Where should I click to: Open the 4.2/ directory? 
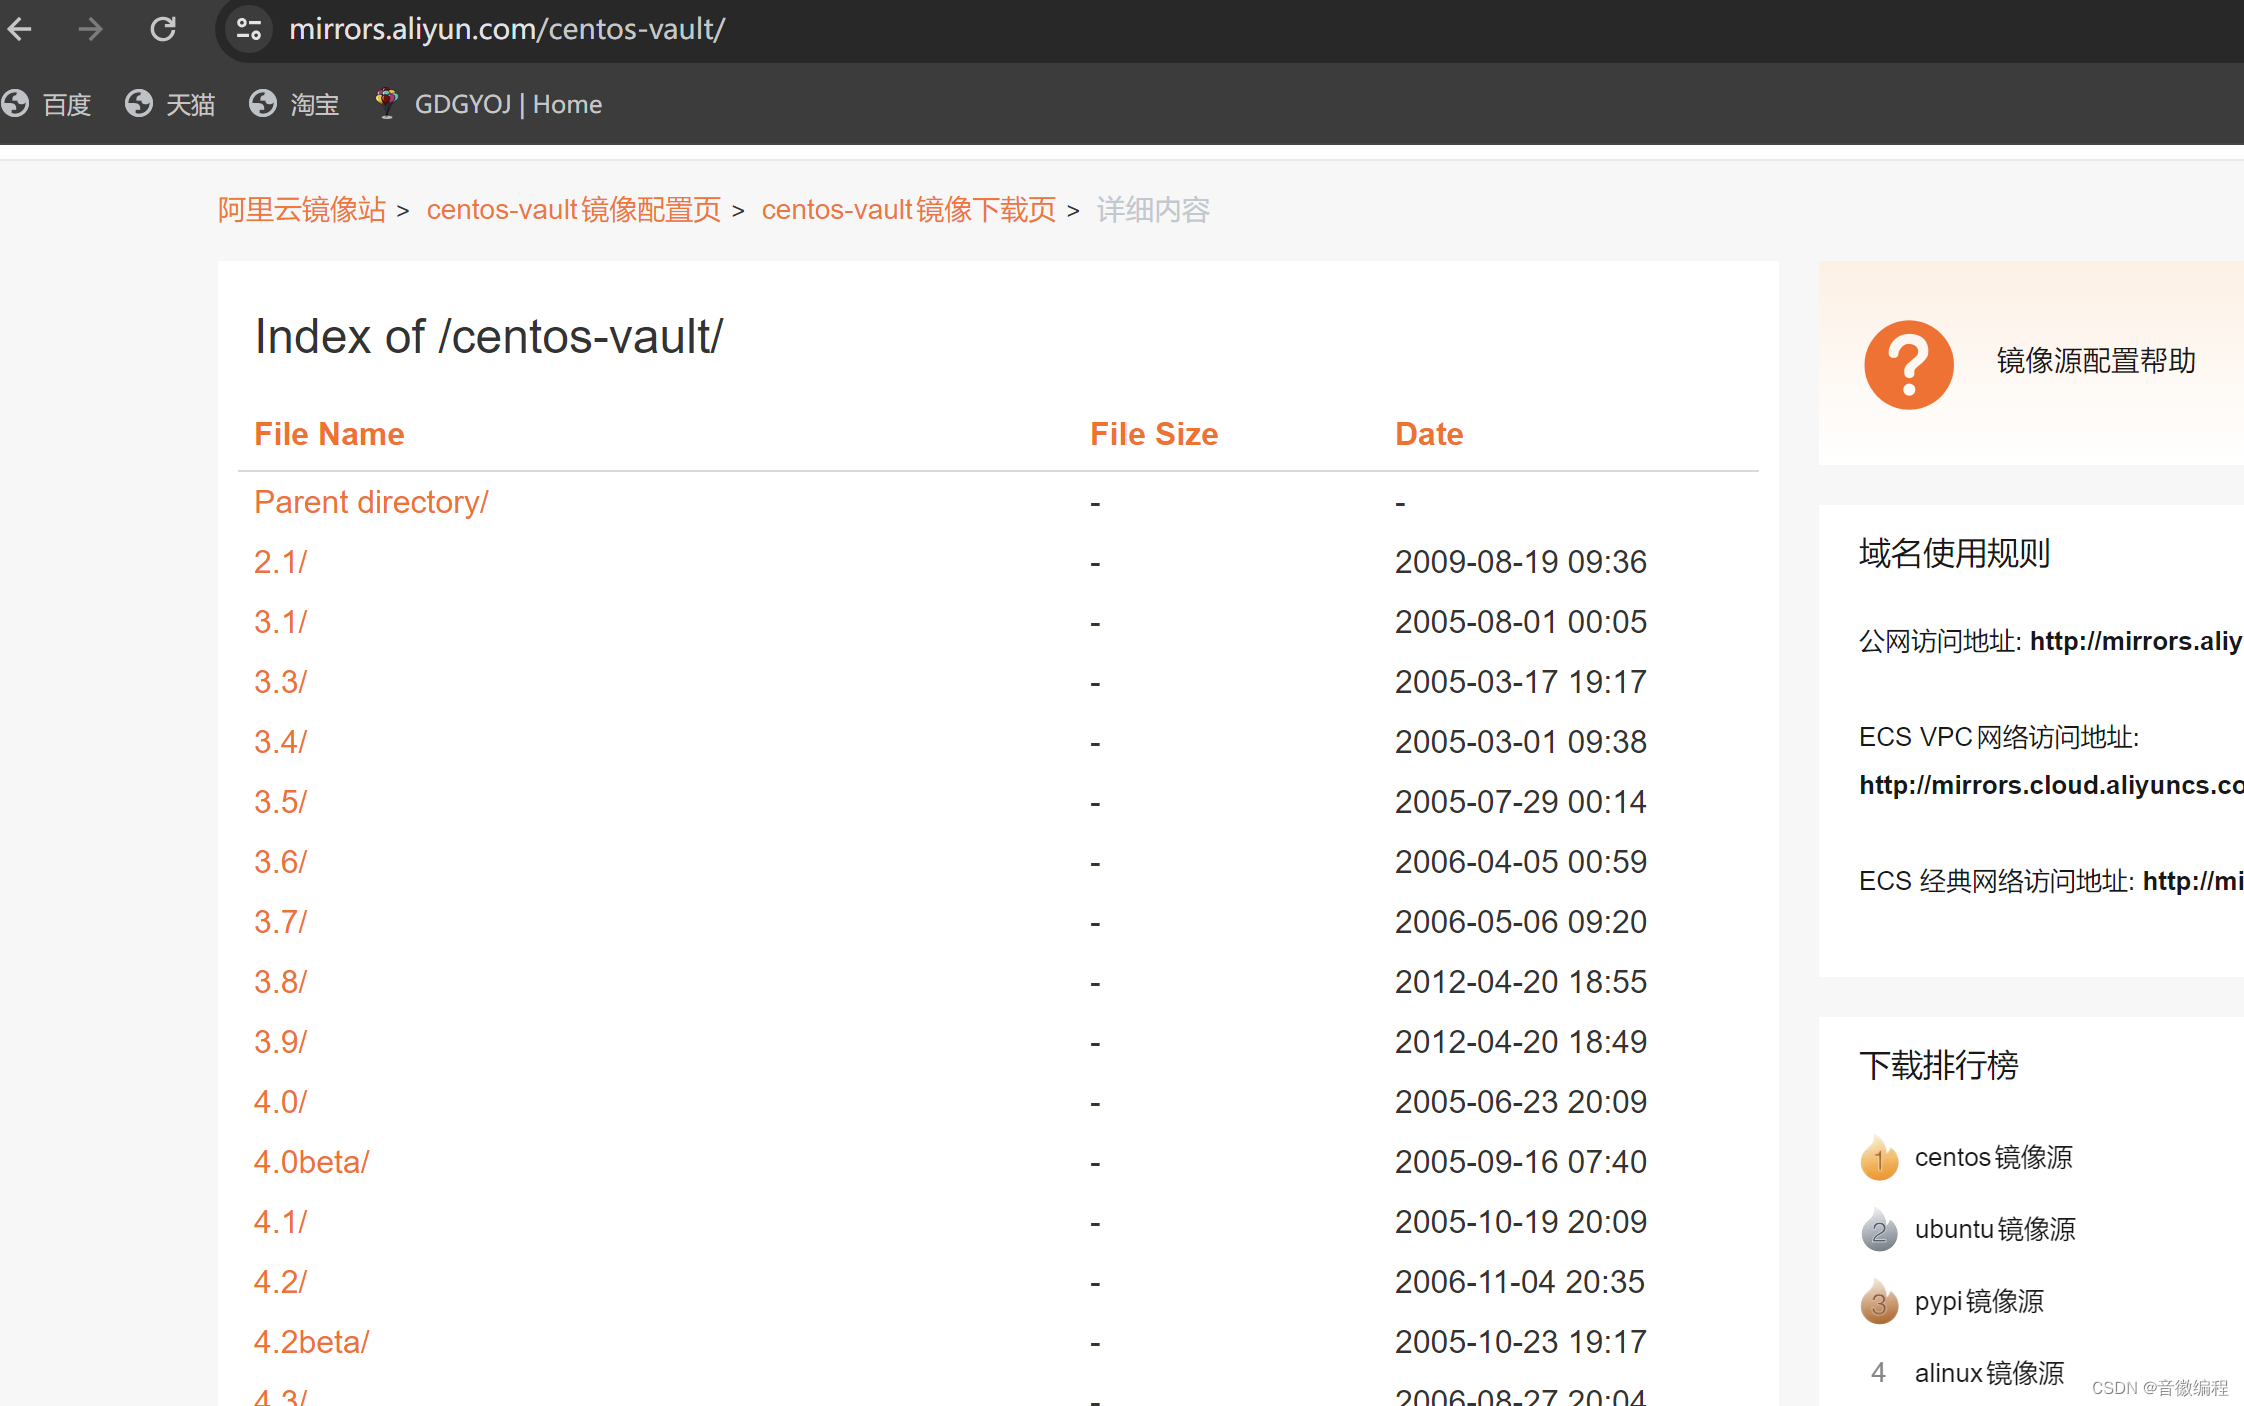pos(280,1282)
